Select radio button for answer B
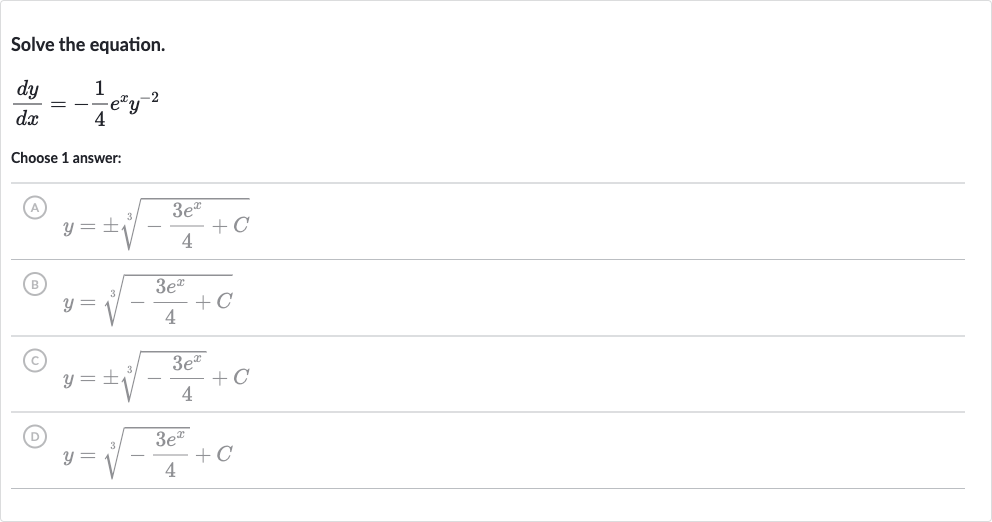 point(35,284)
